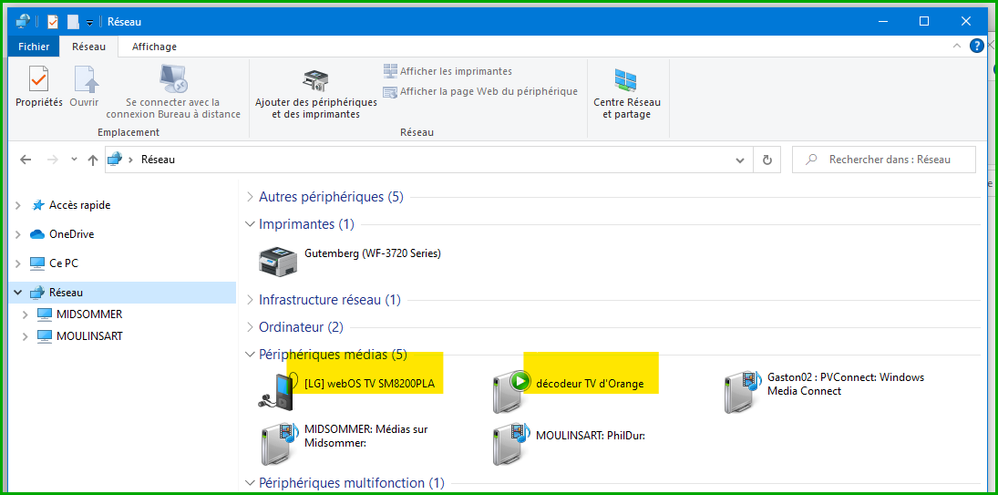Expand the MOULINSART tree node

point(25,336)
